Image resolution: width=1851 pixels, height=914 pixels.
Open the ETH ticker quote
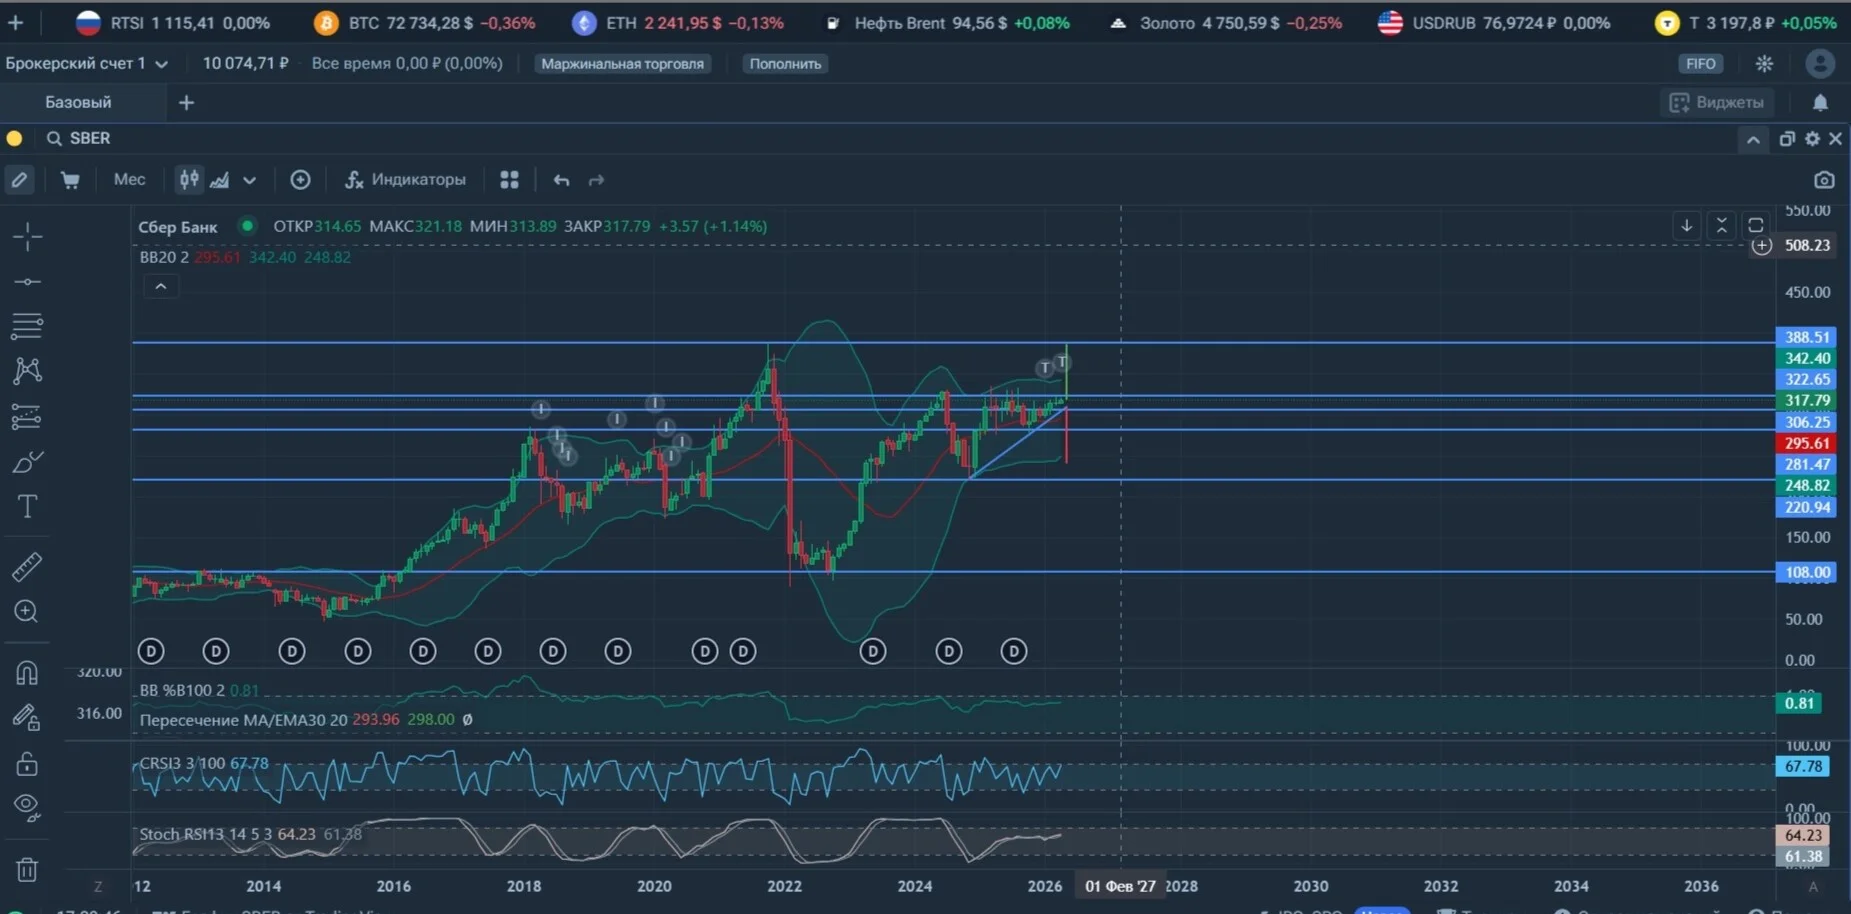[677, 22]
